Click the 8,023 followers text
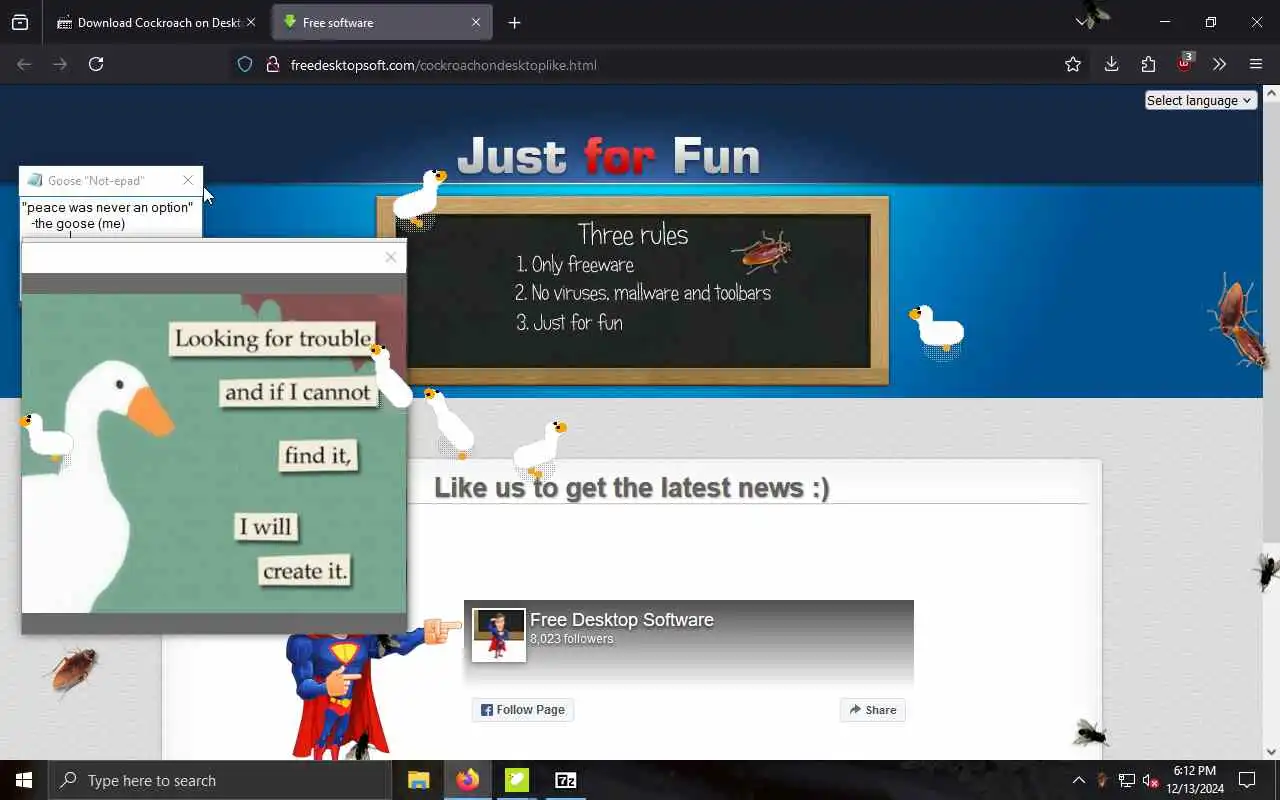Image resolution: width=1280 pixels, height=800 pixels. point(571,639)
